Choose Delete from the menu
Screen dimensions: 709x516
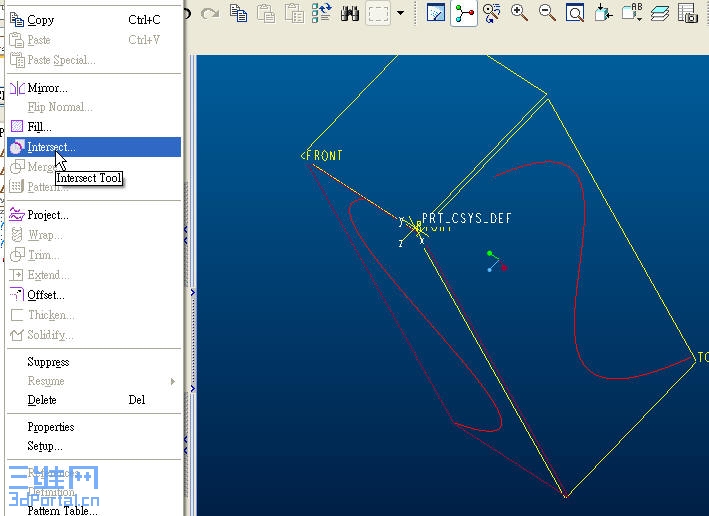pyautogui.click(x=94, y=400)
